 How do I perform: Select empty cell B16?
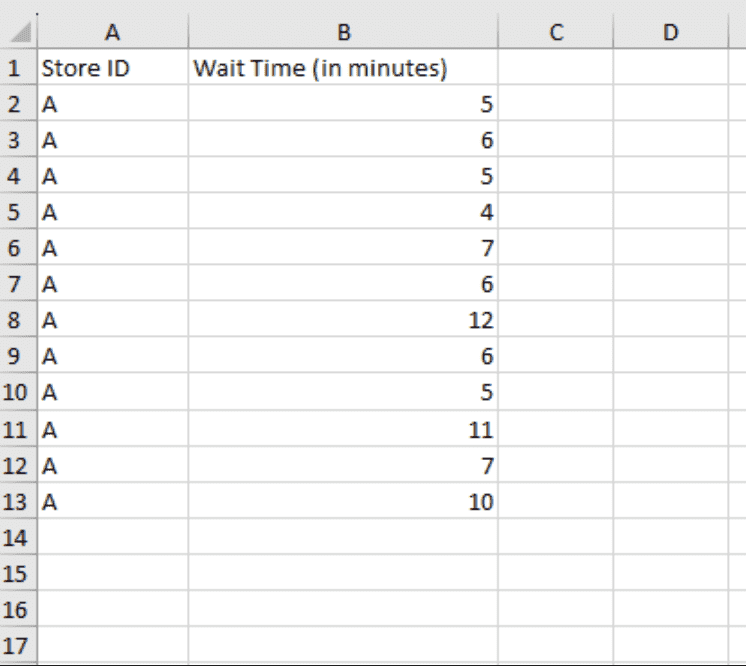[343, 609]
